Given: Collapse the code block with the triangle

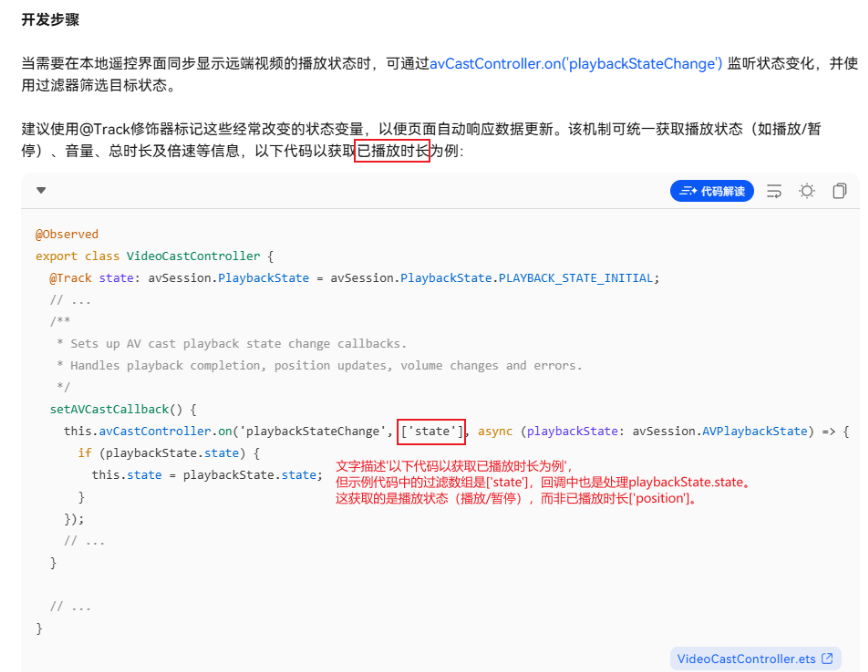Looking at the screenshot, I should point(41,190).
